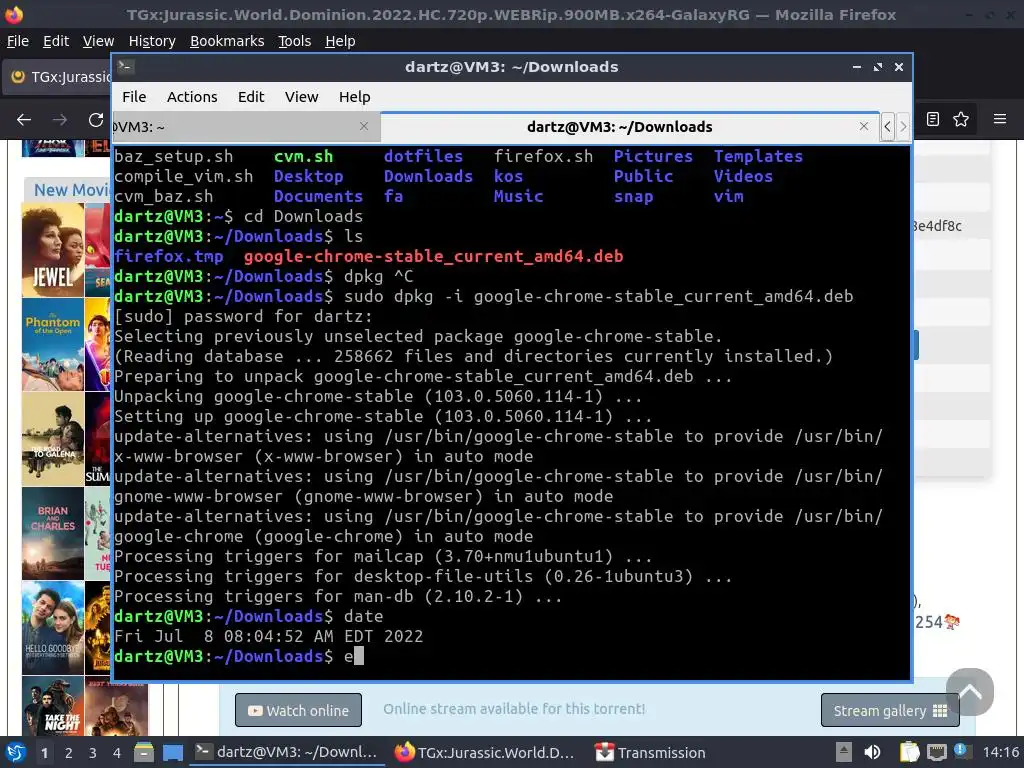This screenshot has width=1024, height=768.
Task: Toggle Firefox reader view
Action: [933, 119]
